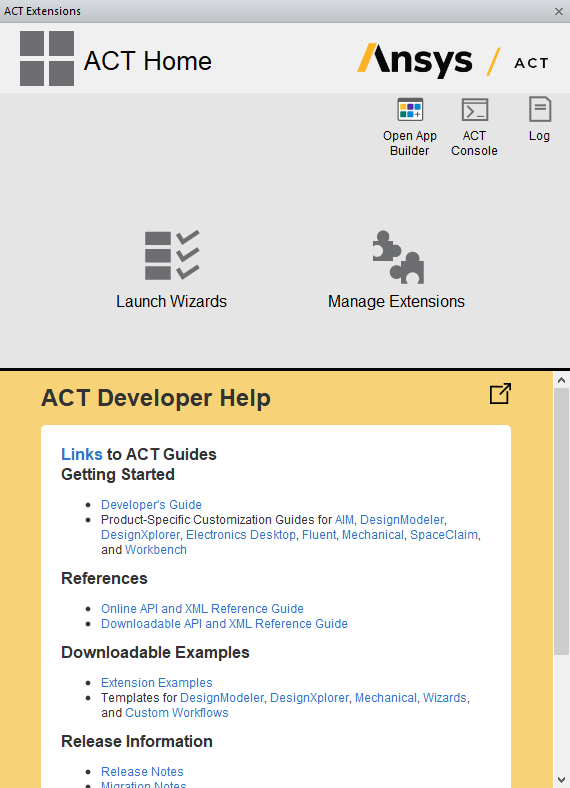The width and height of the screenshot is (570, 788).
Task: Open the Release Notes link
Action: (x=142, y=771)
